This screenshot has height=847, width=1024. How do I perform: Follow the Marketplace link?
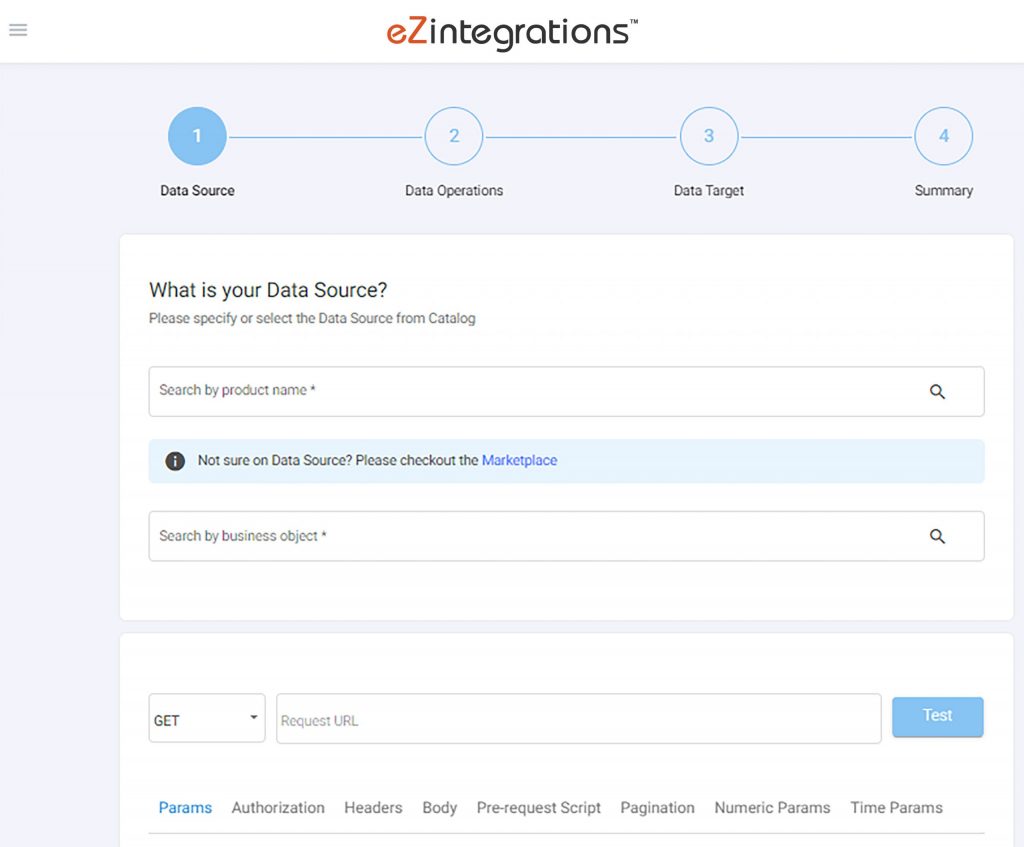pos(519,461)
